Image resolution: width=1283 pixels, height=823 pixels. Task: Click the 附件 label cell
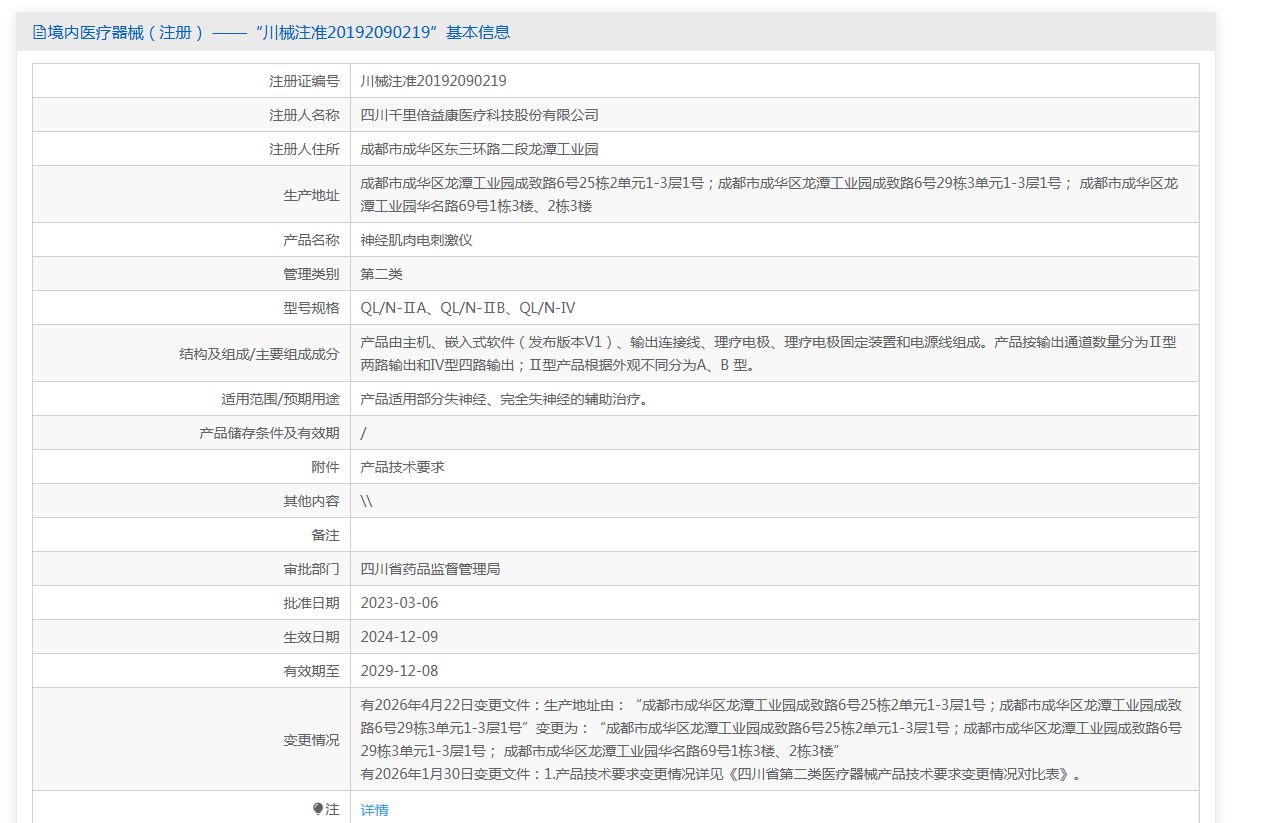click(191, 467)
